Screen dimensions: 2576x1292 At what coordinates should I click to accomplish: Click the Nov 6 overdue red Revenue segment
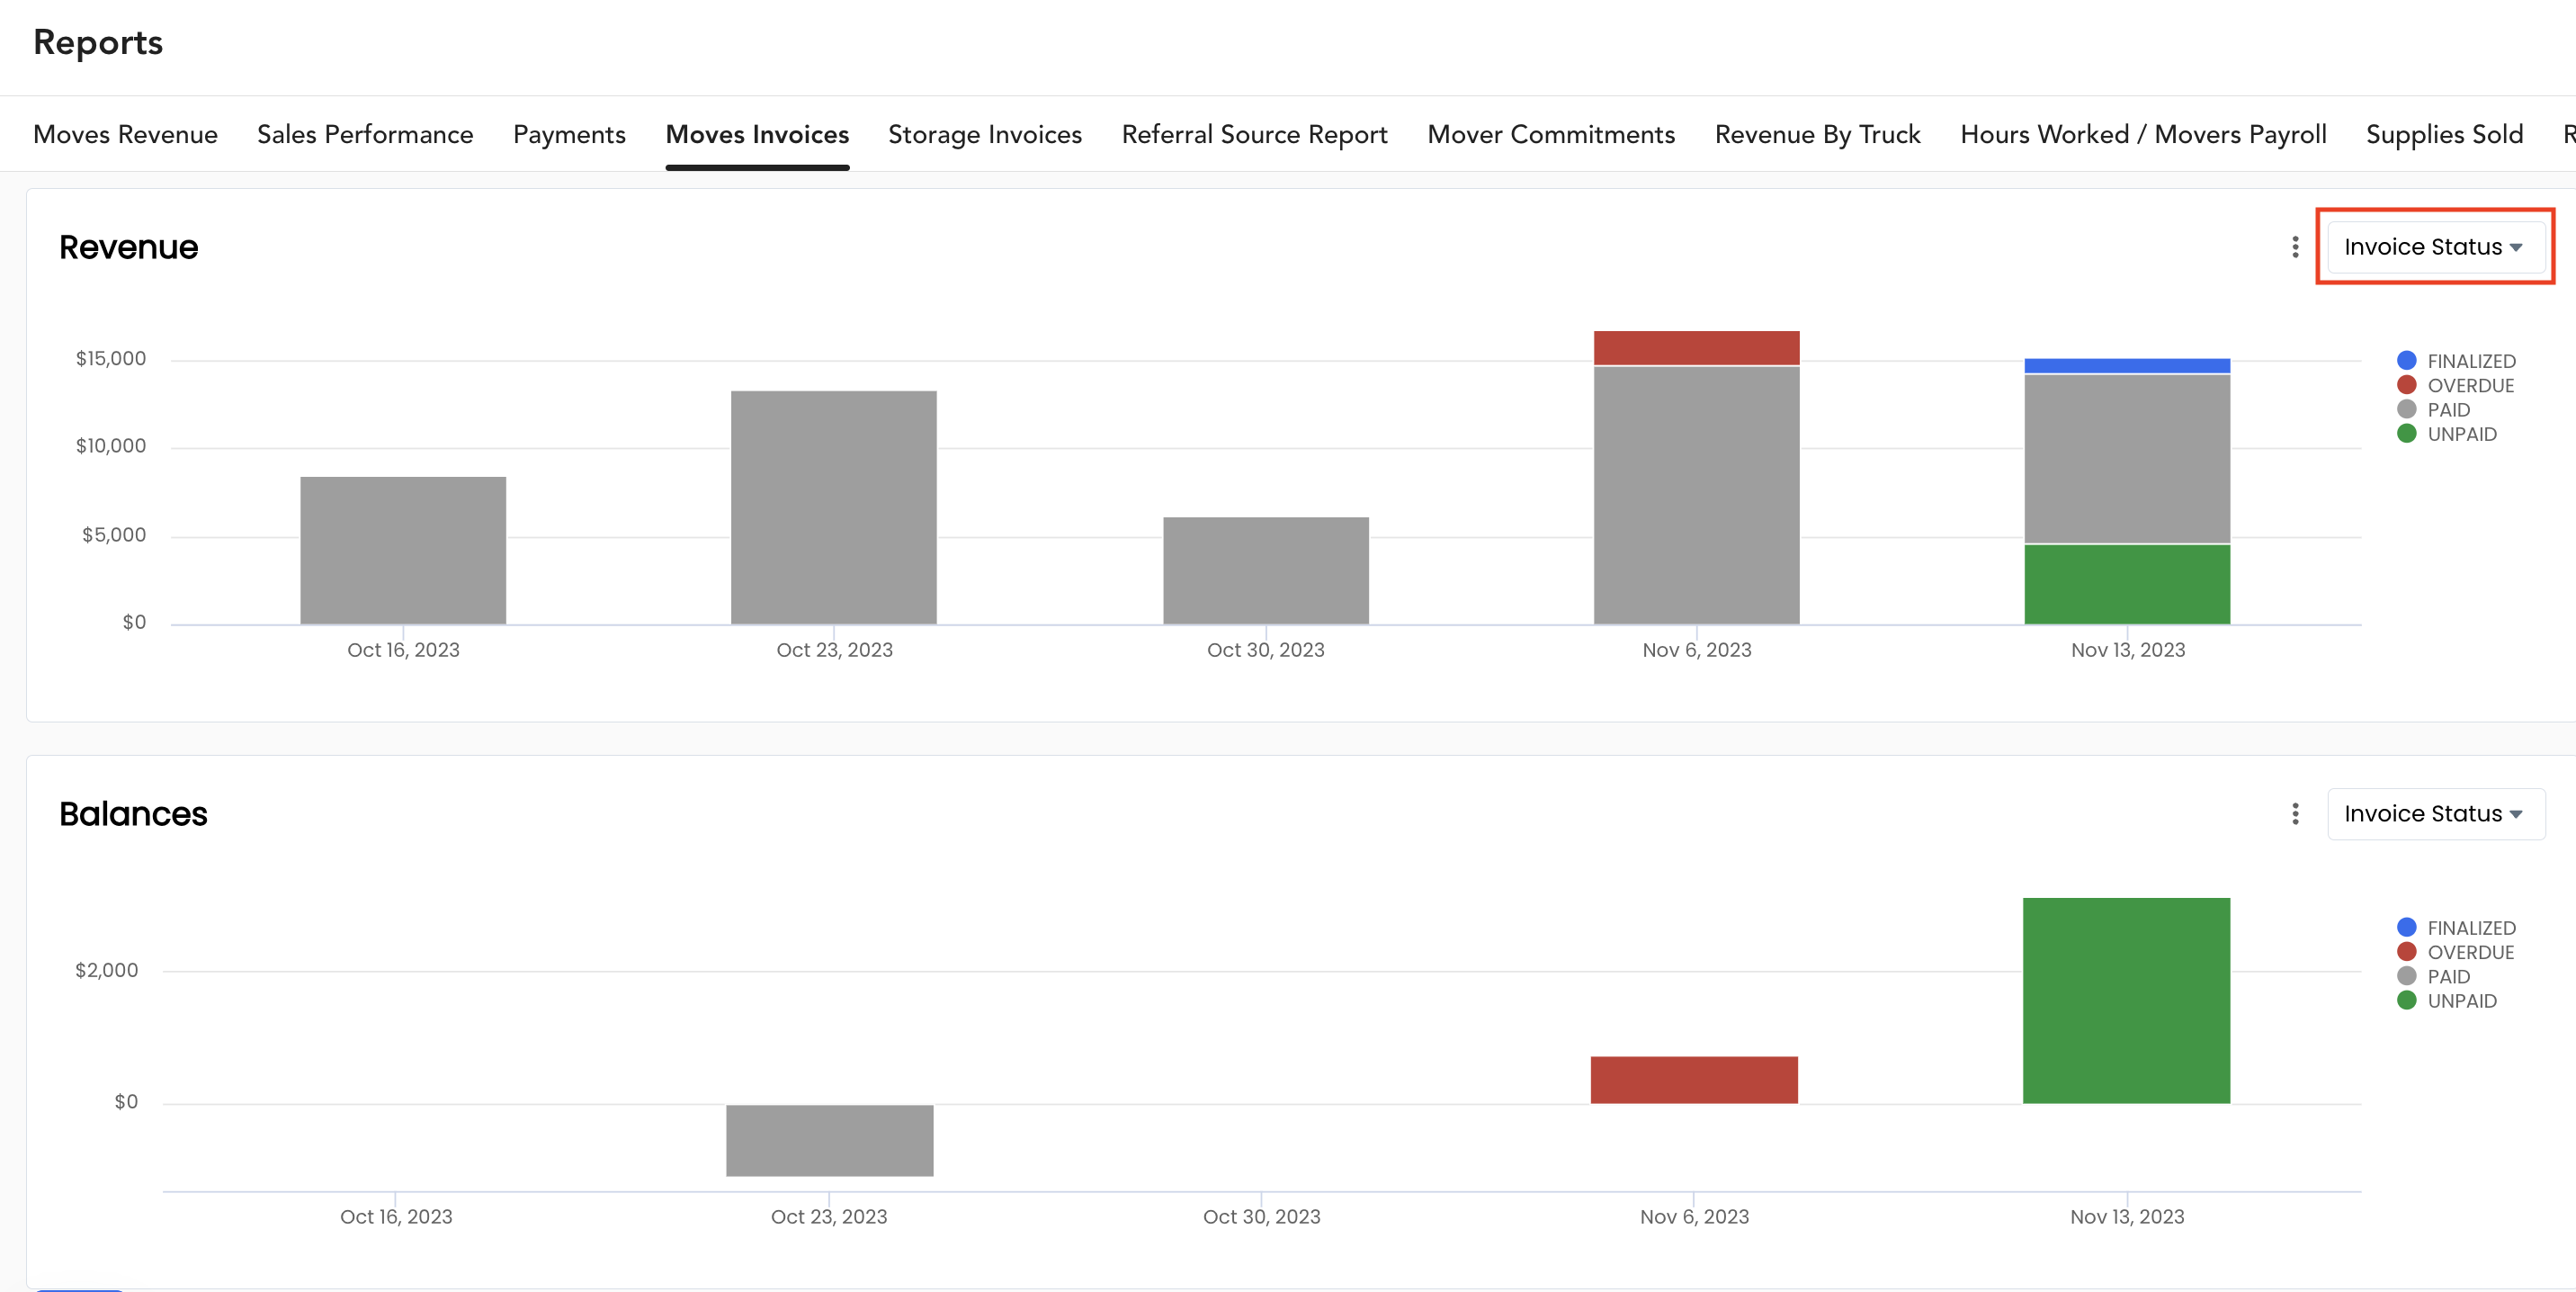pyautogui.click(x=1696, y=348)
